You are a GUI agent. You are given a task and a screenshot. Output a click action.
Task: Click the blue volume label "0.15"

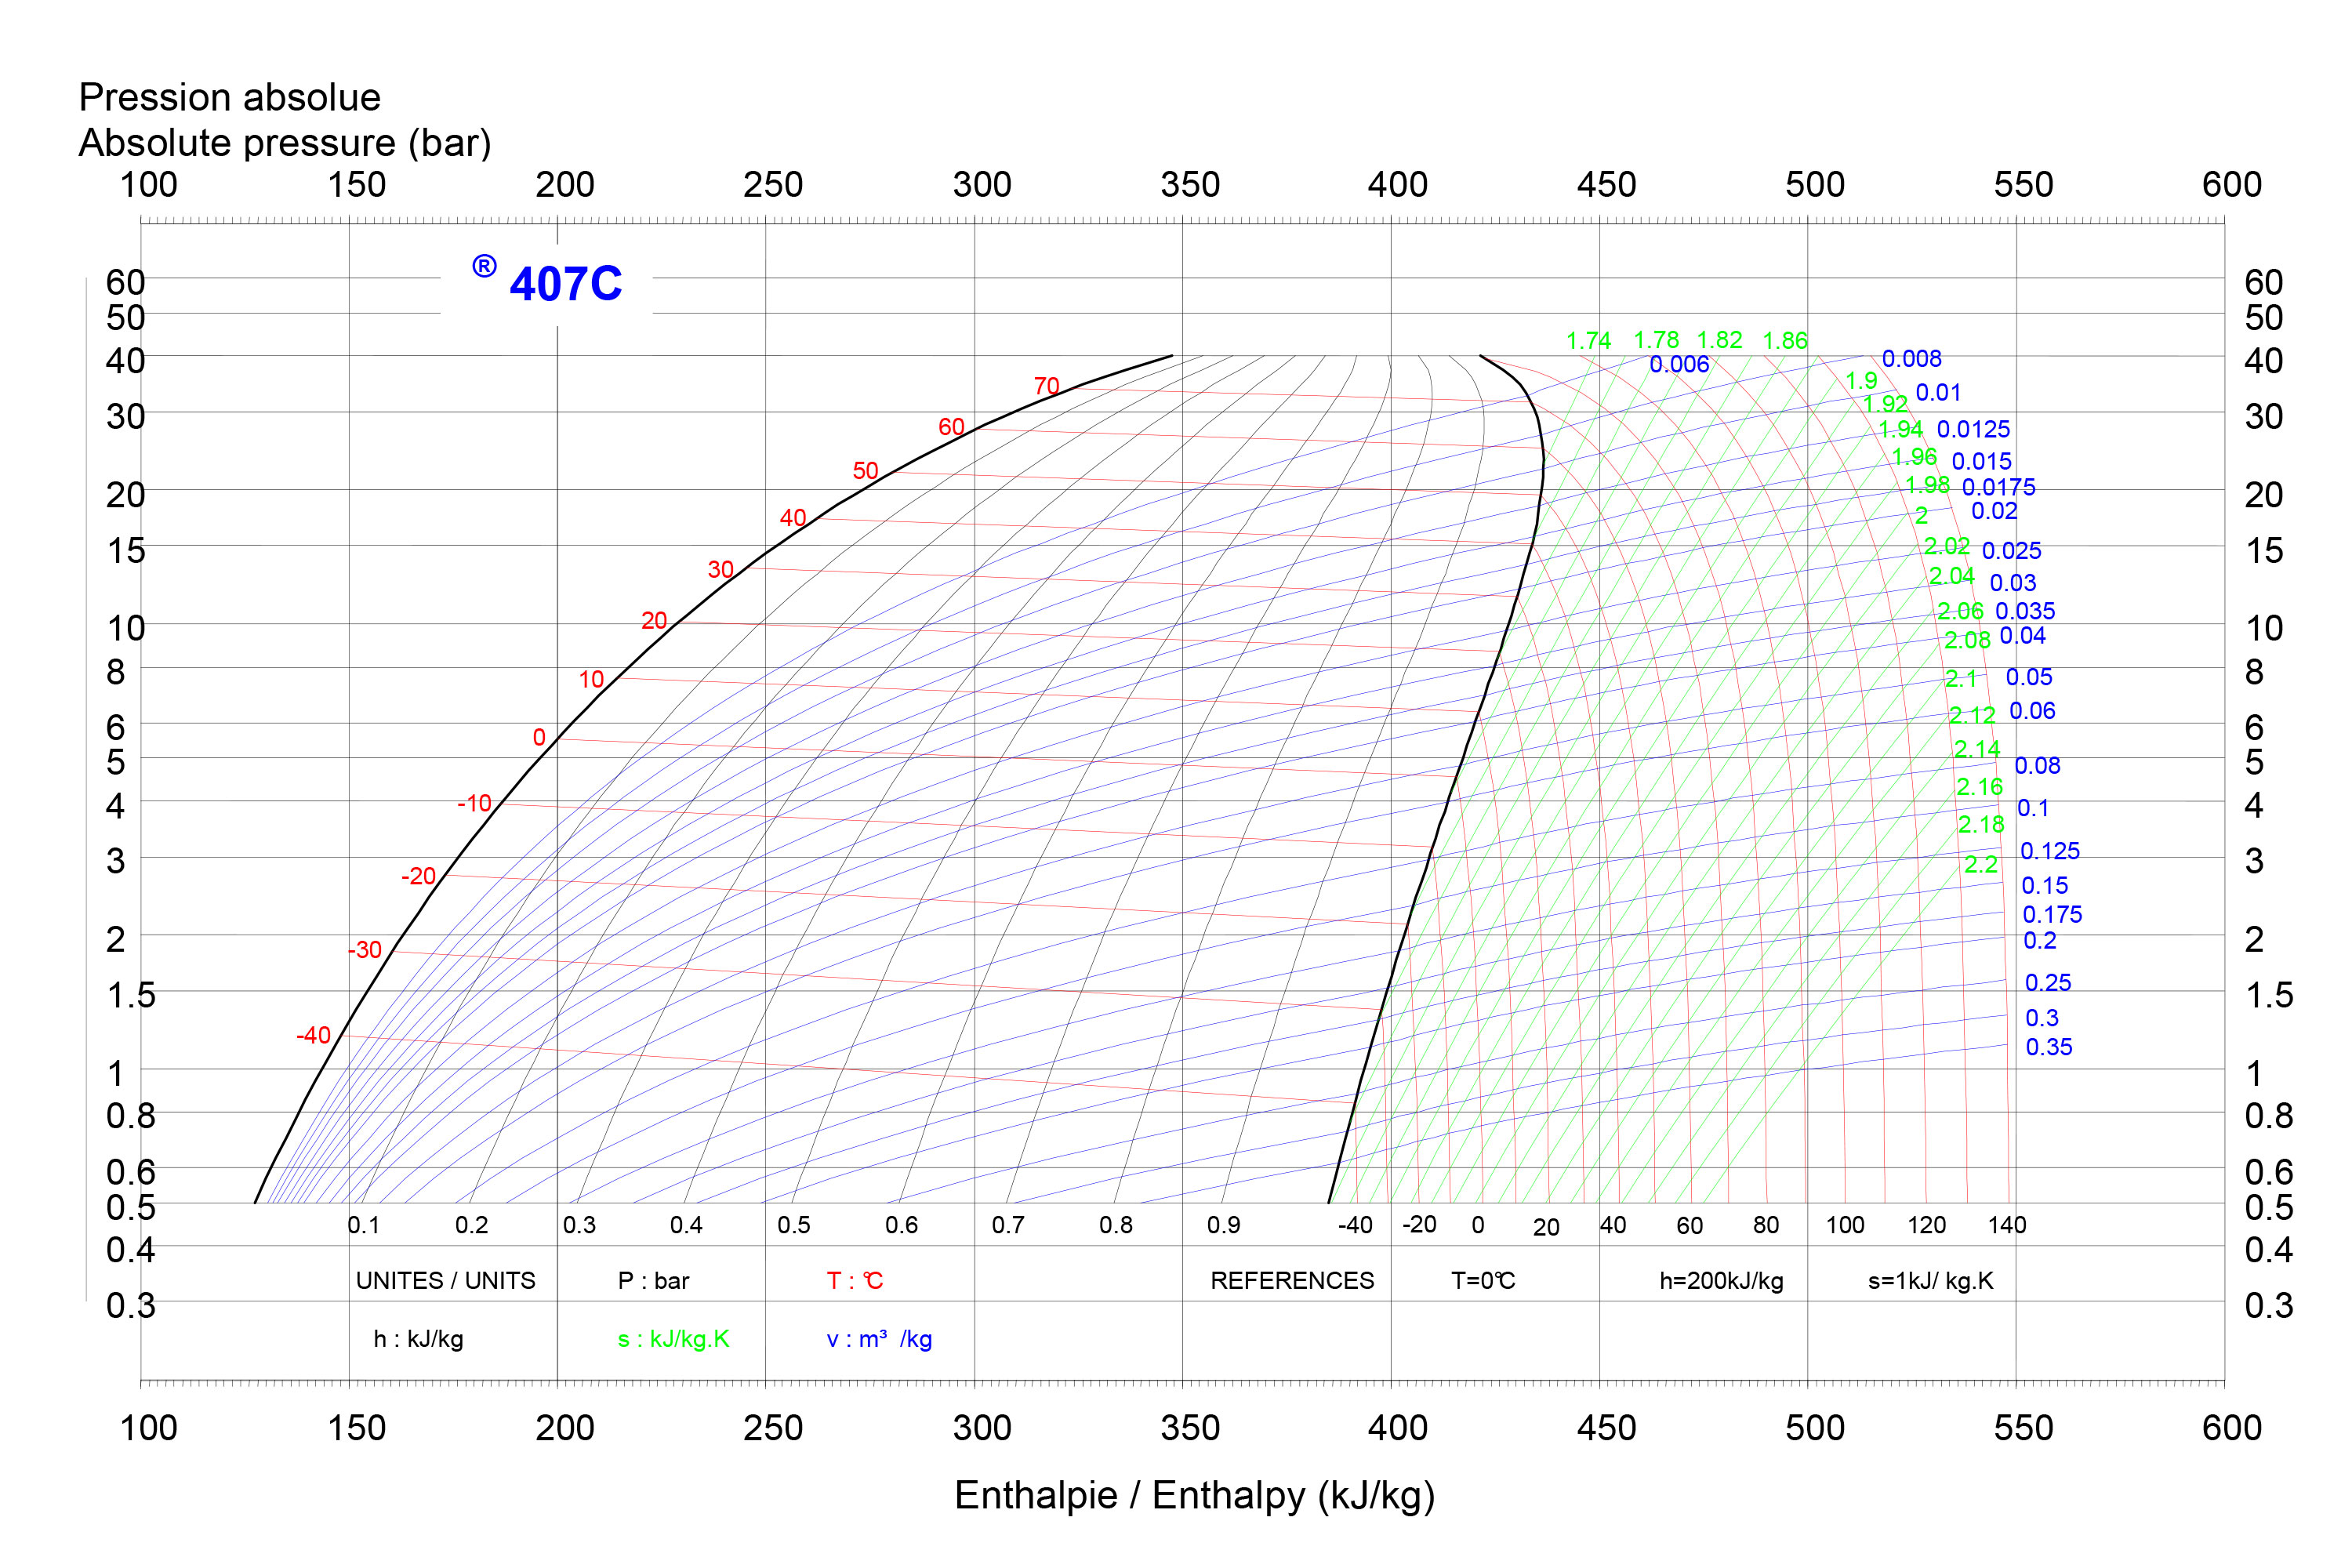tap(2044, 886)
